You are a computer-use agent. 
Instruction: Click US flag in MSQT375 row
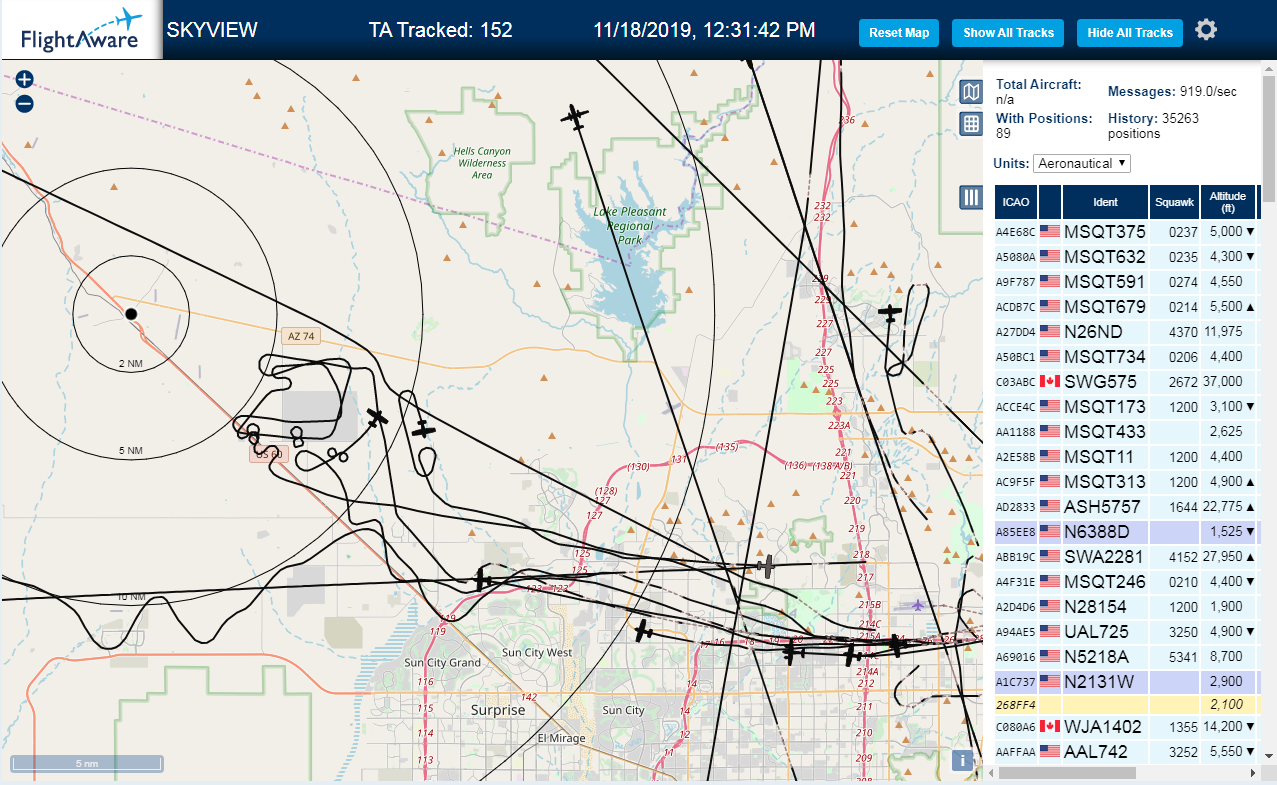(x=1050, y=231)
